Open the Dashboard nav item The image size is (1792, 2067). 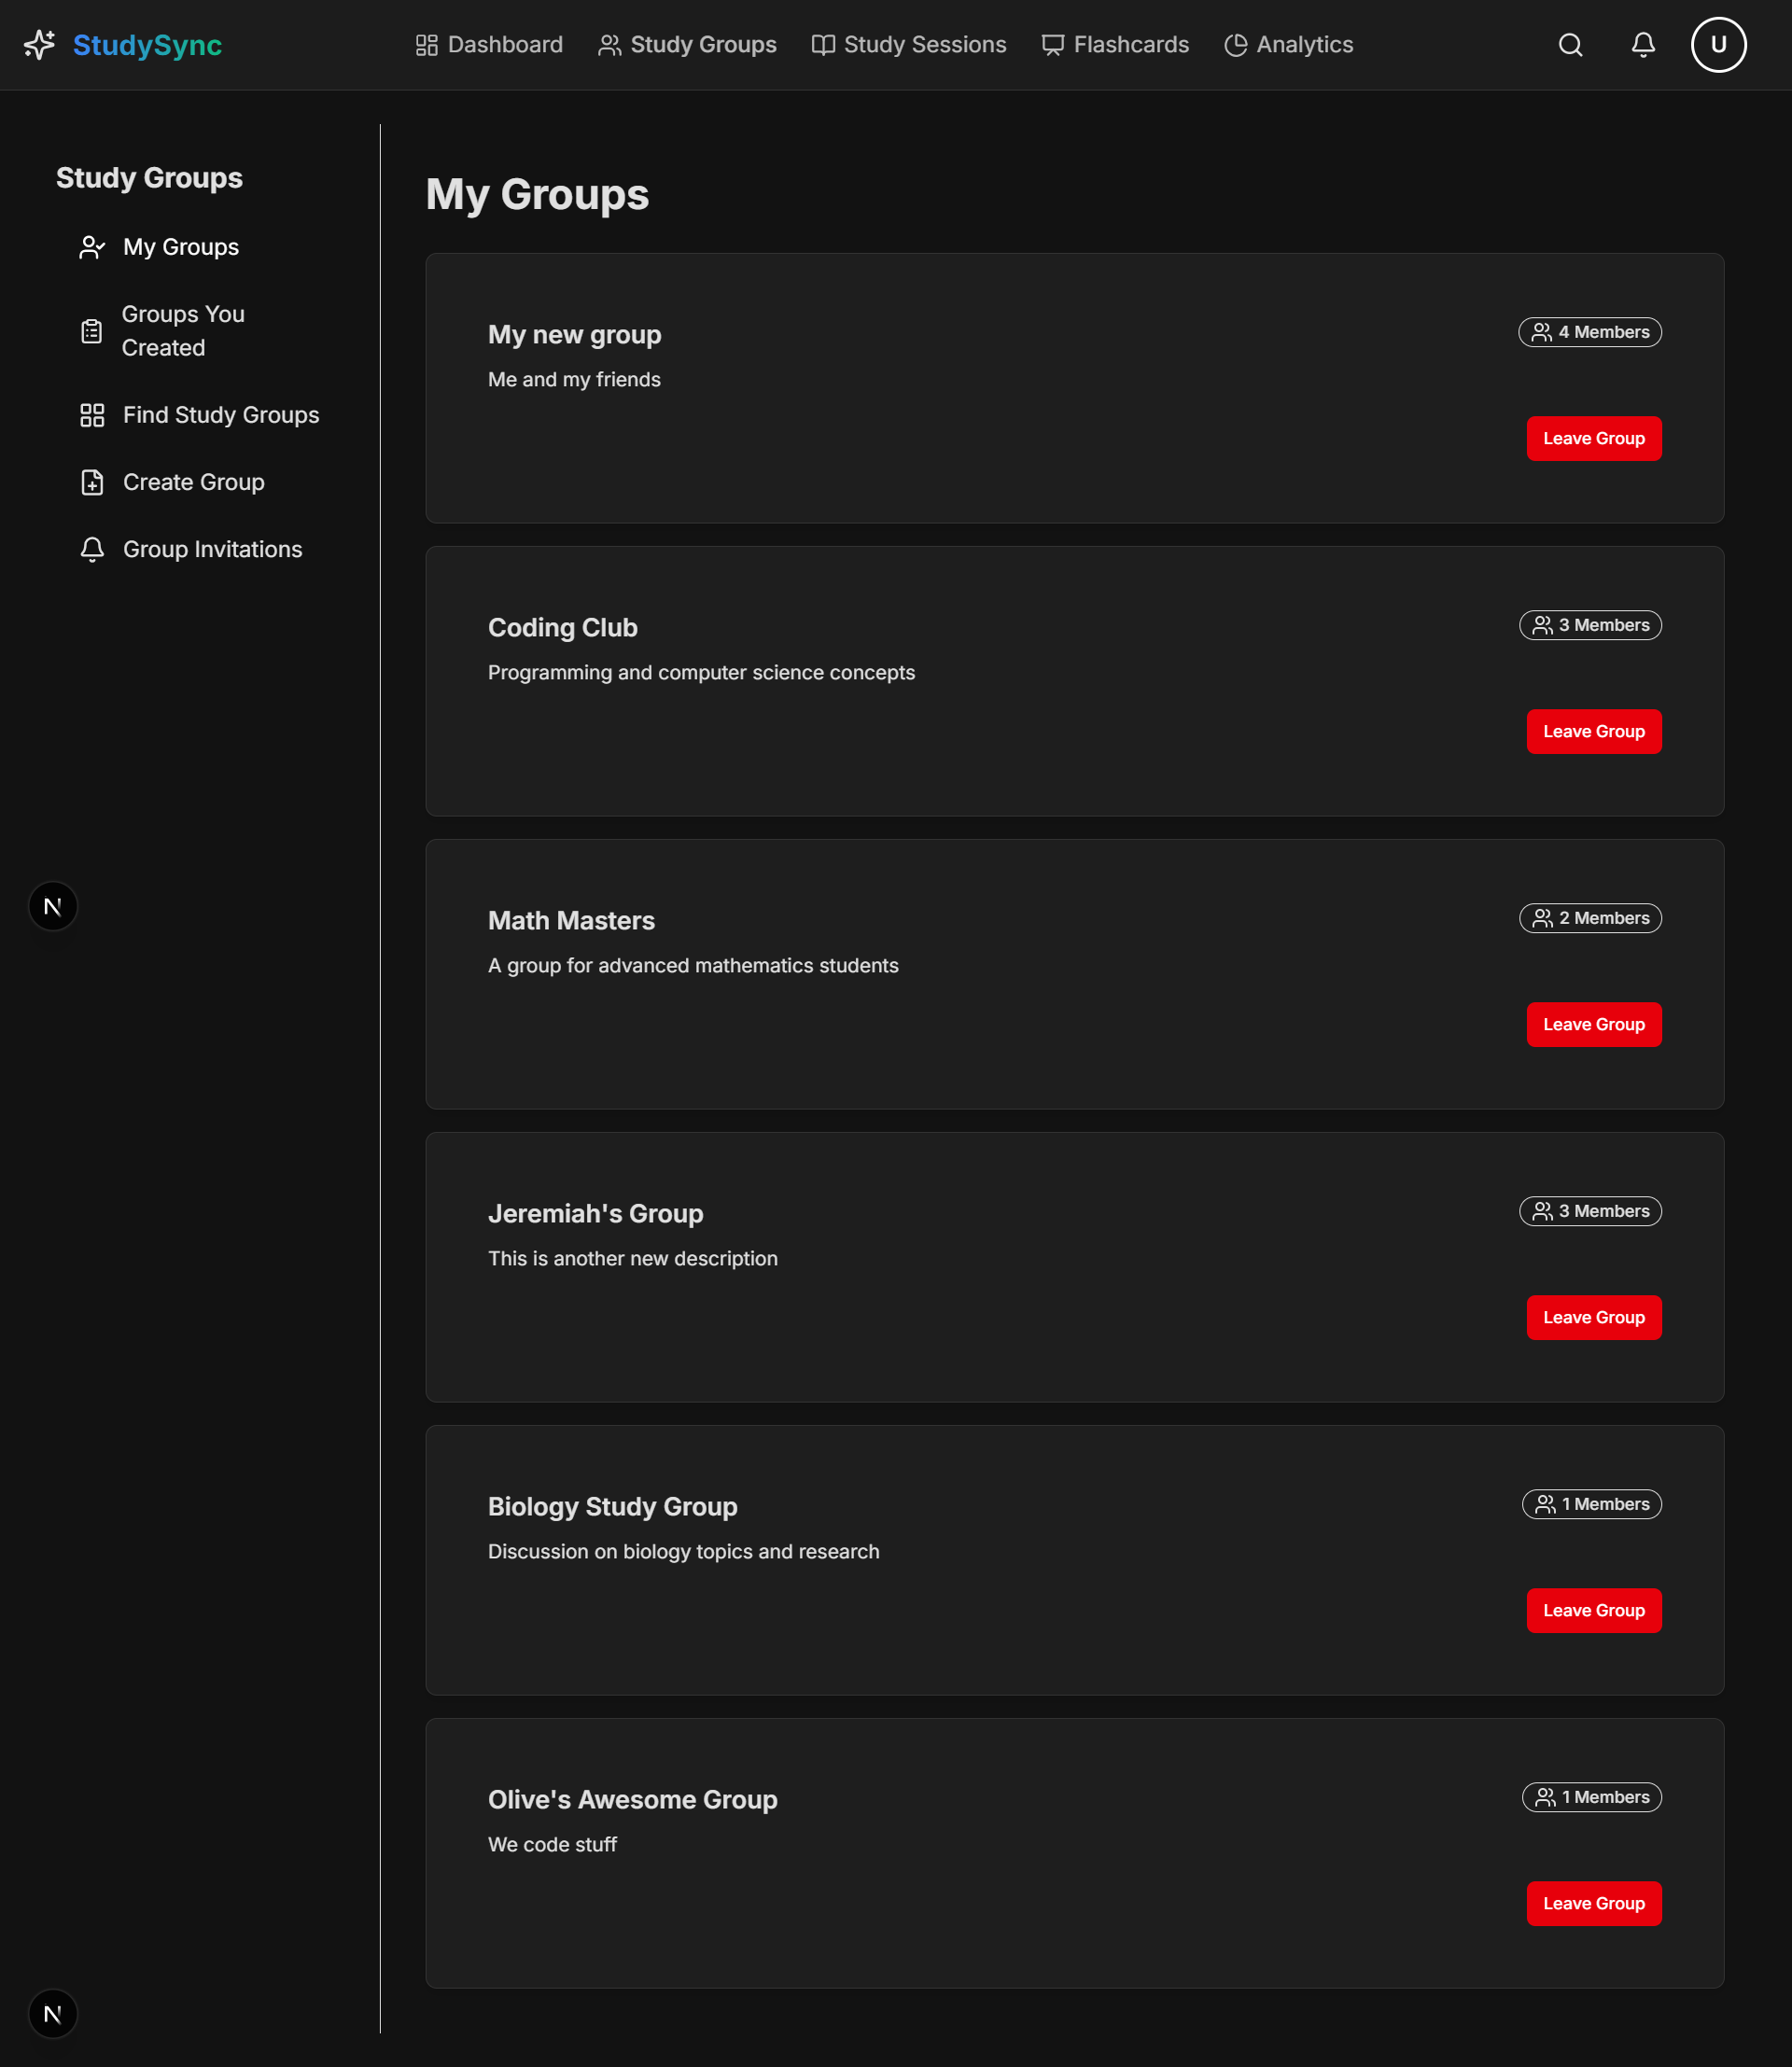pos(489,45)
